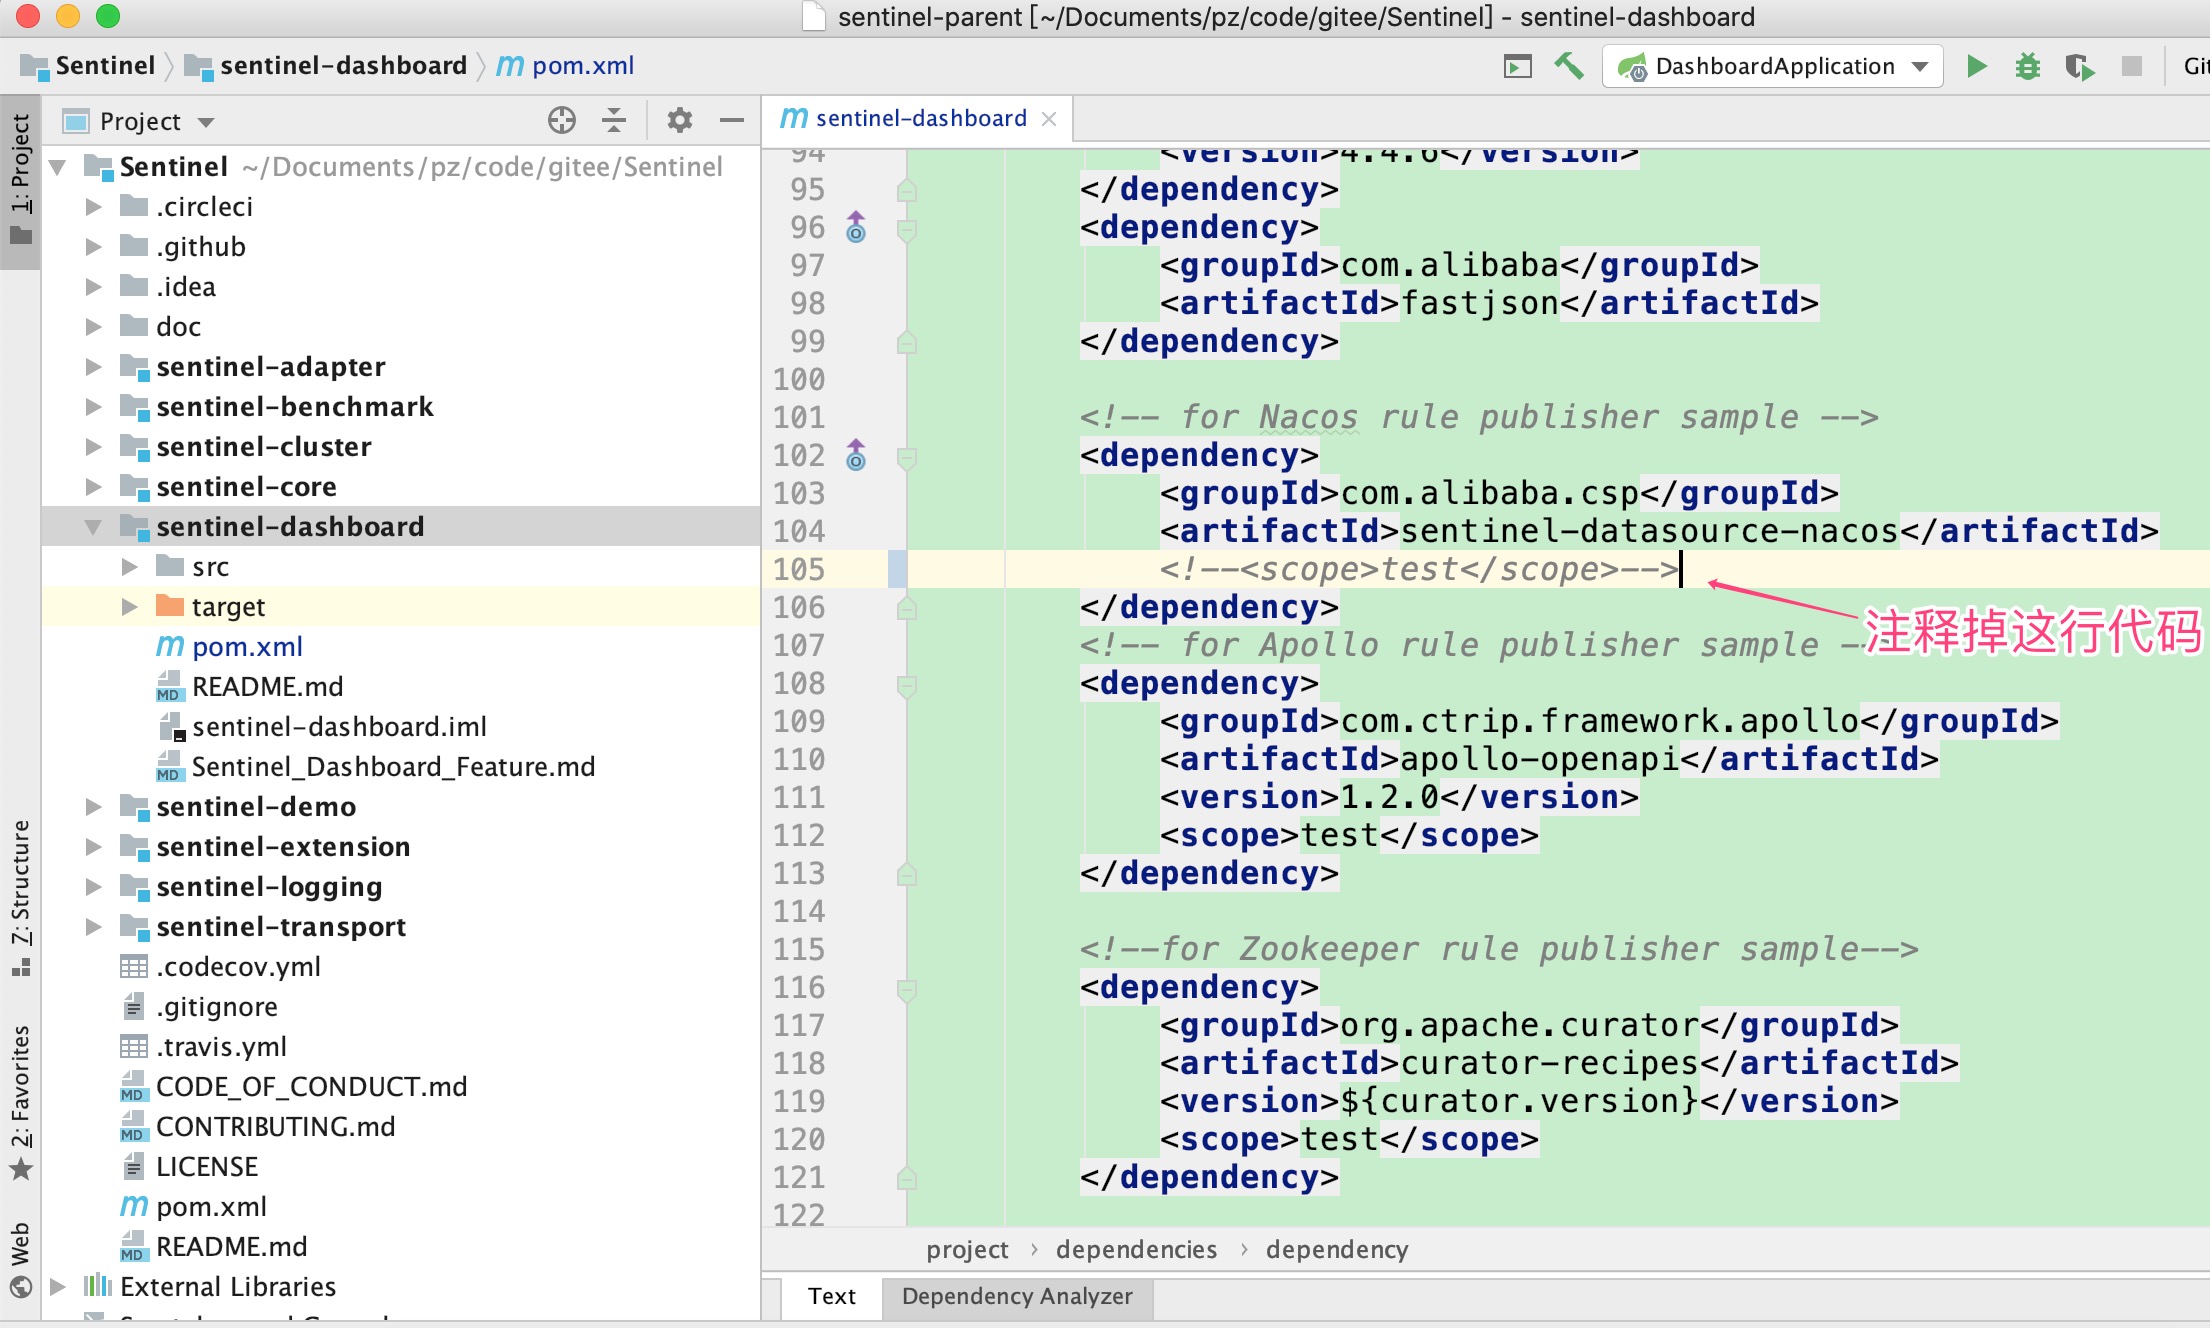2210x1328 pixels.
Task: Click gutter override icon on line 96
Action: (856, 227)
